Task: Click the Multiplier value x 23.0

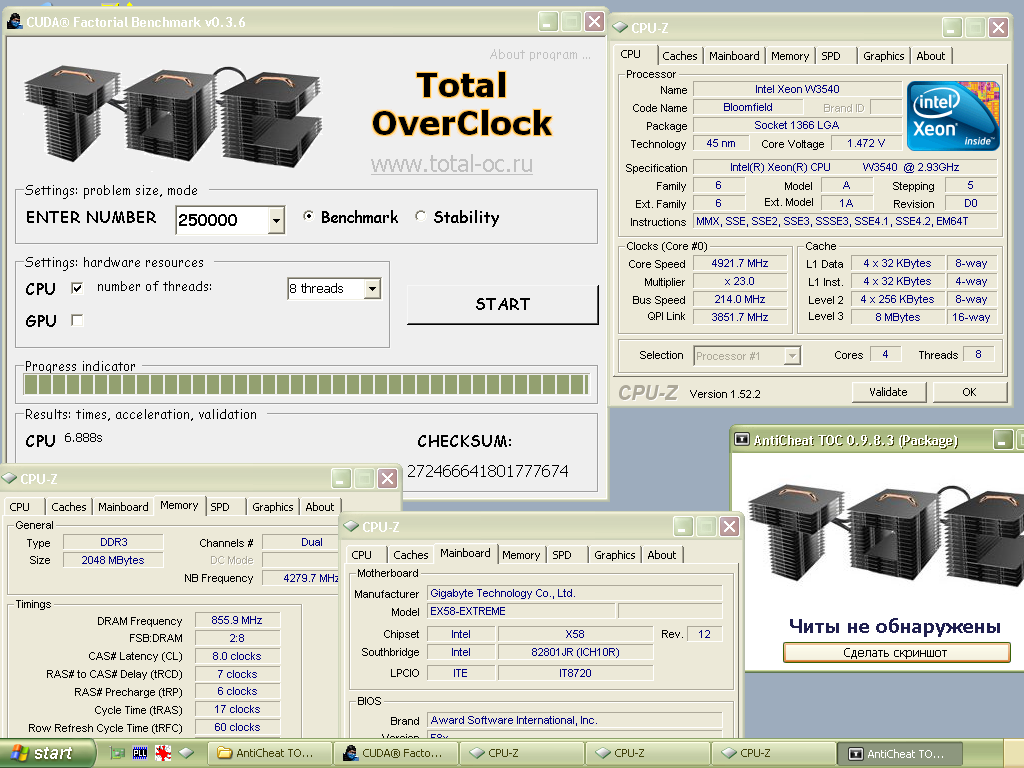Action: tap(740, 281)
